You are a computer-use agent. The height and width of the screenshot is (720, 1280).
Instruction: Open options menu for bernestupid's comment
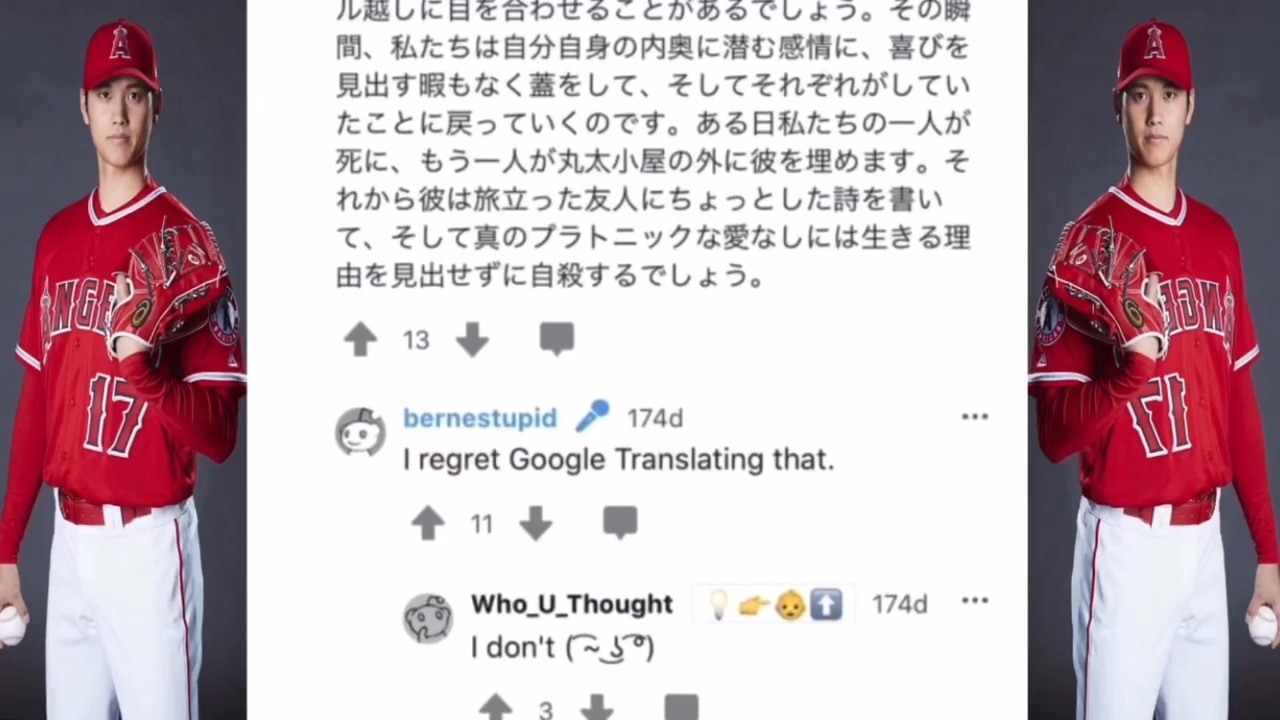pyautogui.click(x=974, y=417)
